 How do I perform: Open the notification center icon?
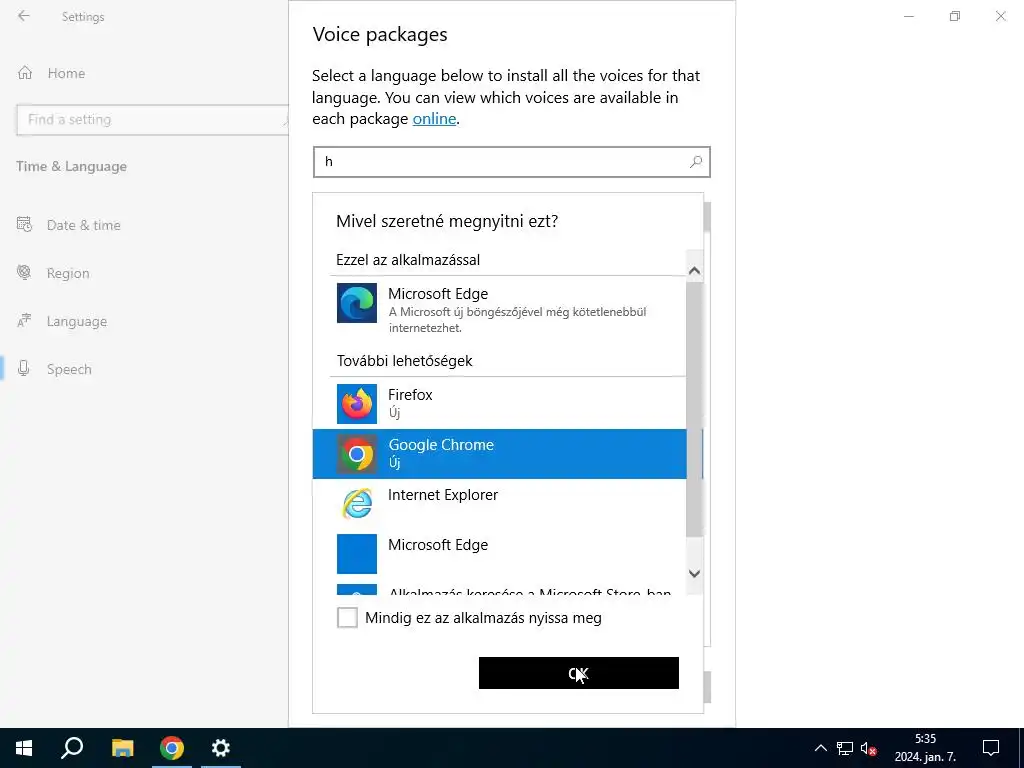click(x=991, y=748)
